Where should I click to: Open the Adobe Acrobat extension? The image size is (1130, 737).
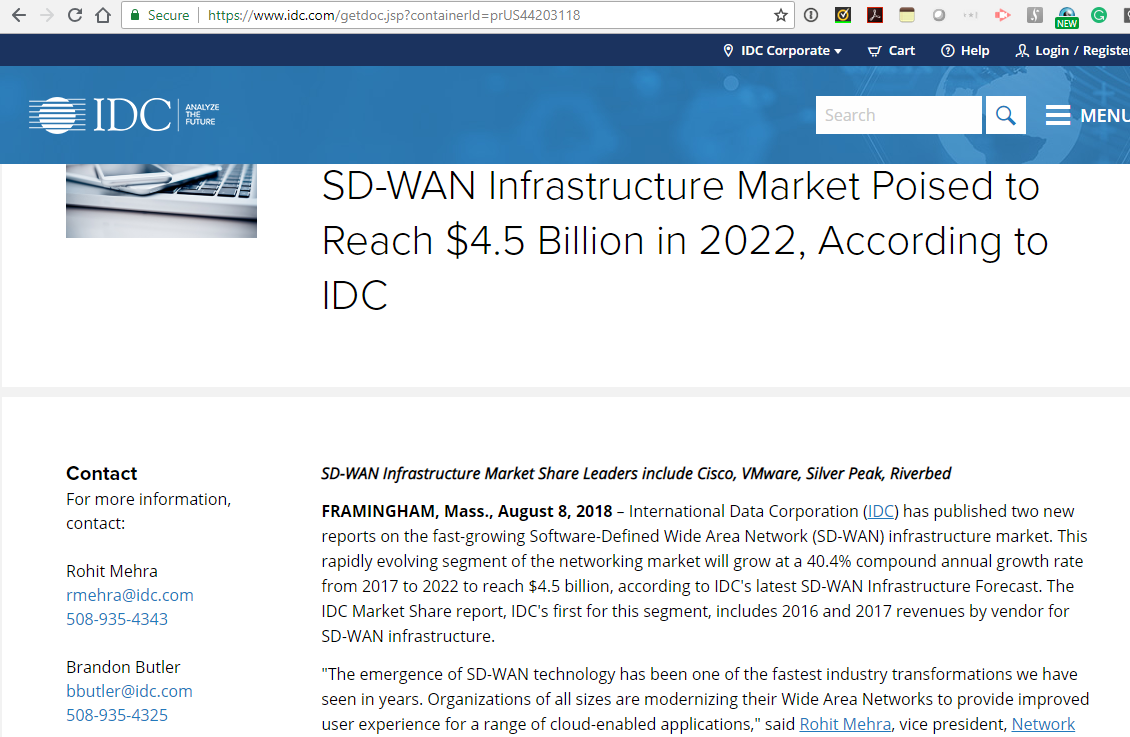coord(875,15)
